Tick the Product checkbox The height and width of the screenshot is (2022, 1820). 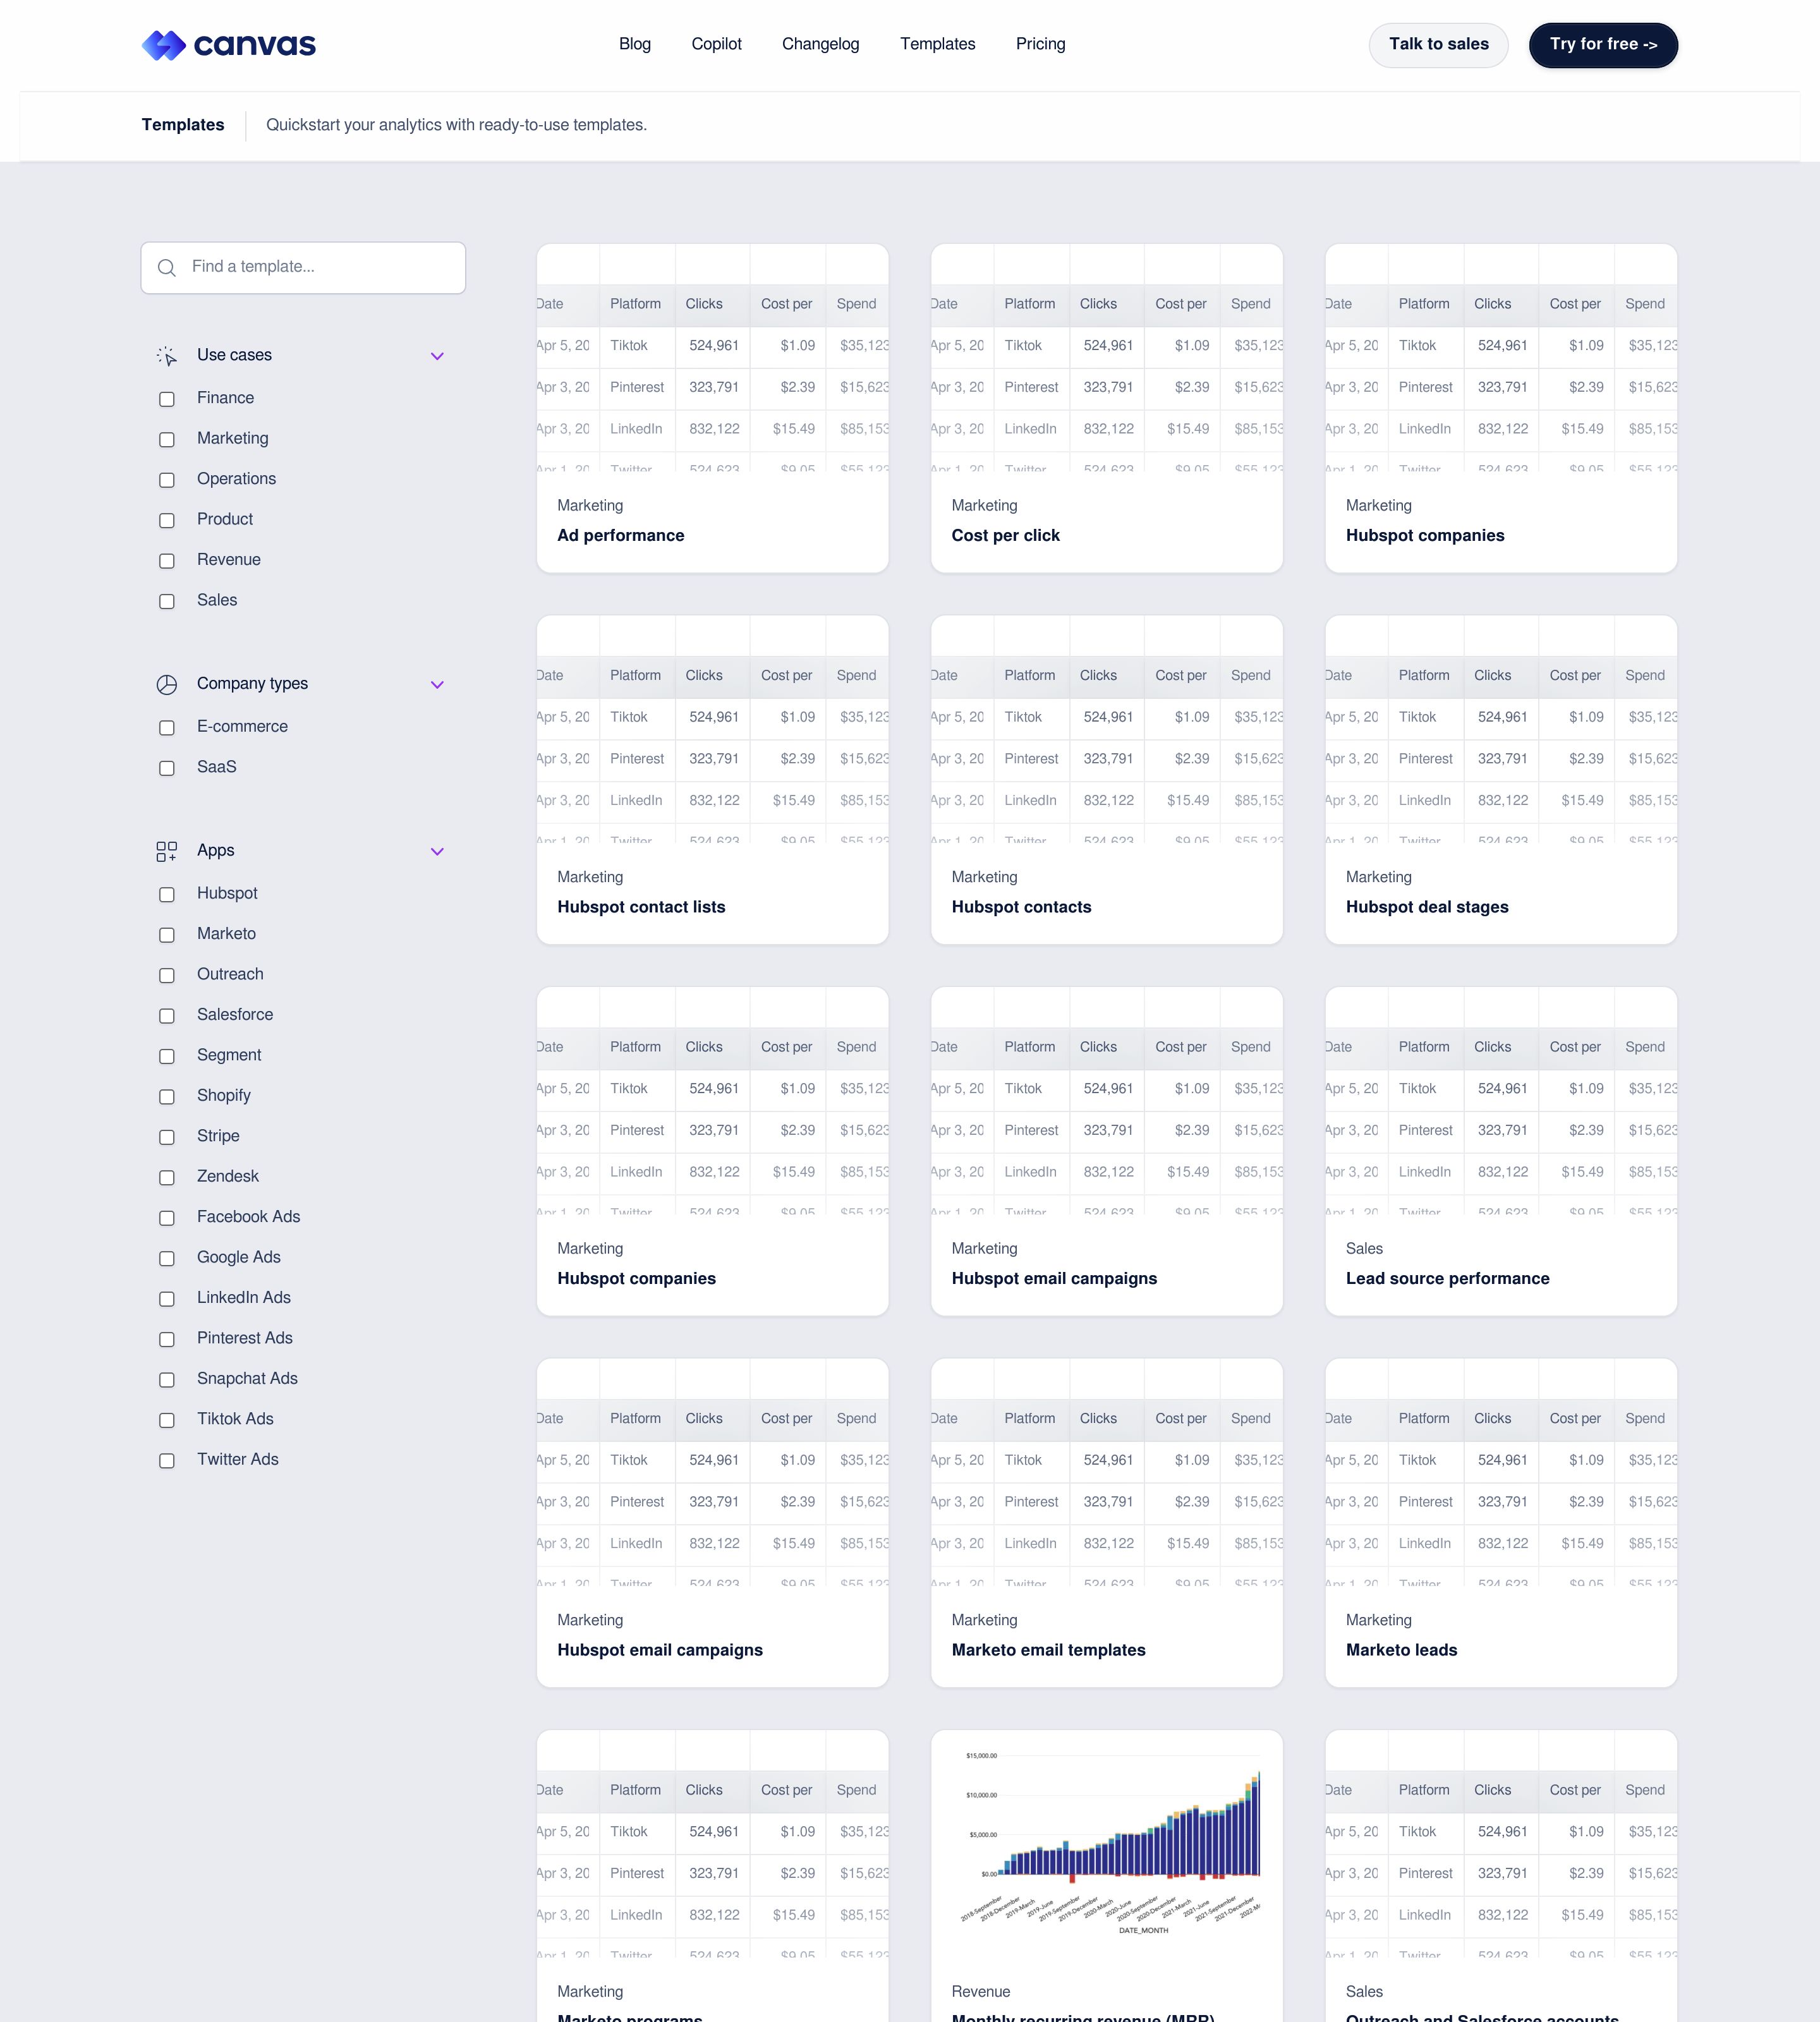[167, 521]
